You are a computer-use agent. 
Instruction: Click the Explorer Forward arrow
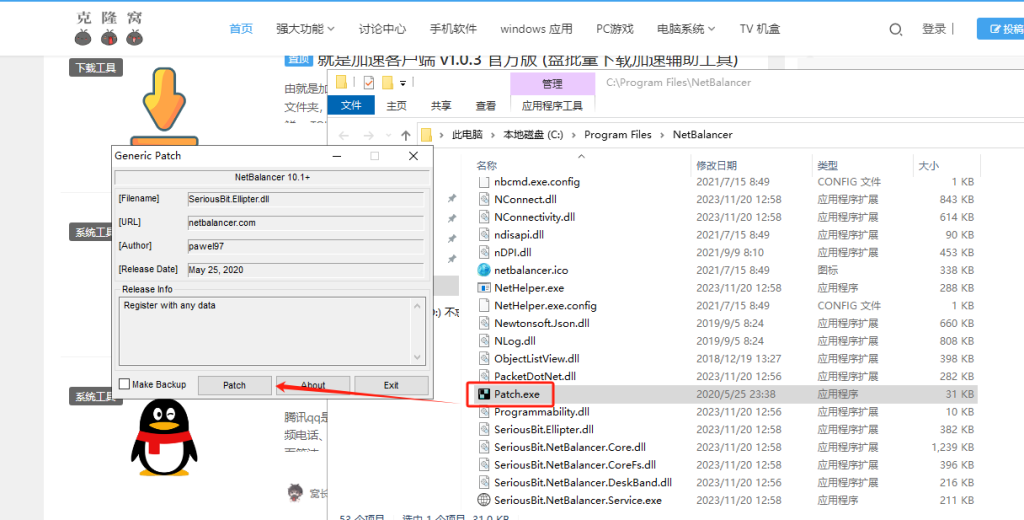(x=368, y=135)
